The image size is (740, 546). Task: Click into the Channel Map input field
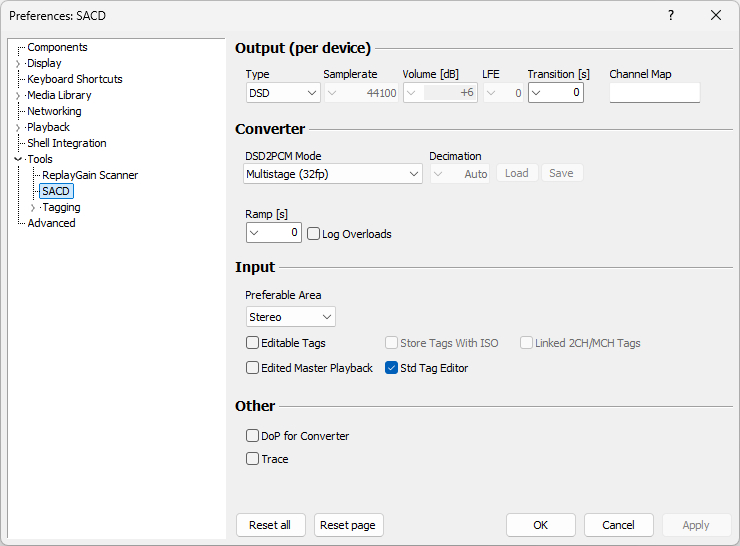(655, 92)
